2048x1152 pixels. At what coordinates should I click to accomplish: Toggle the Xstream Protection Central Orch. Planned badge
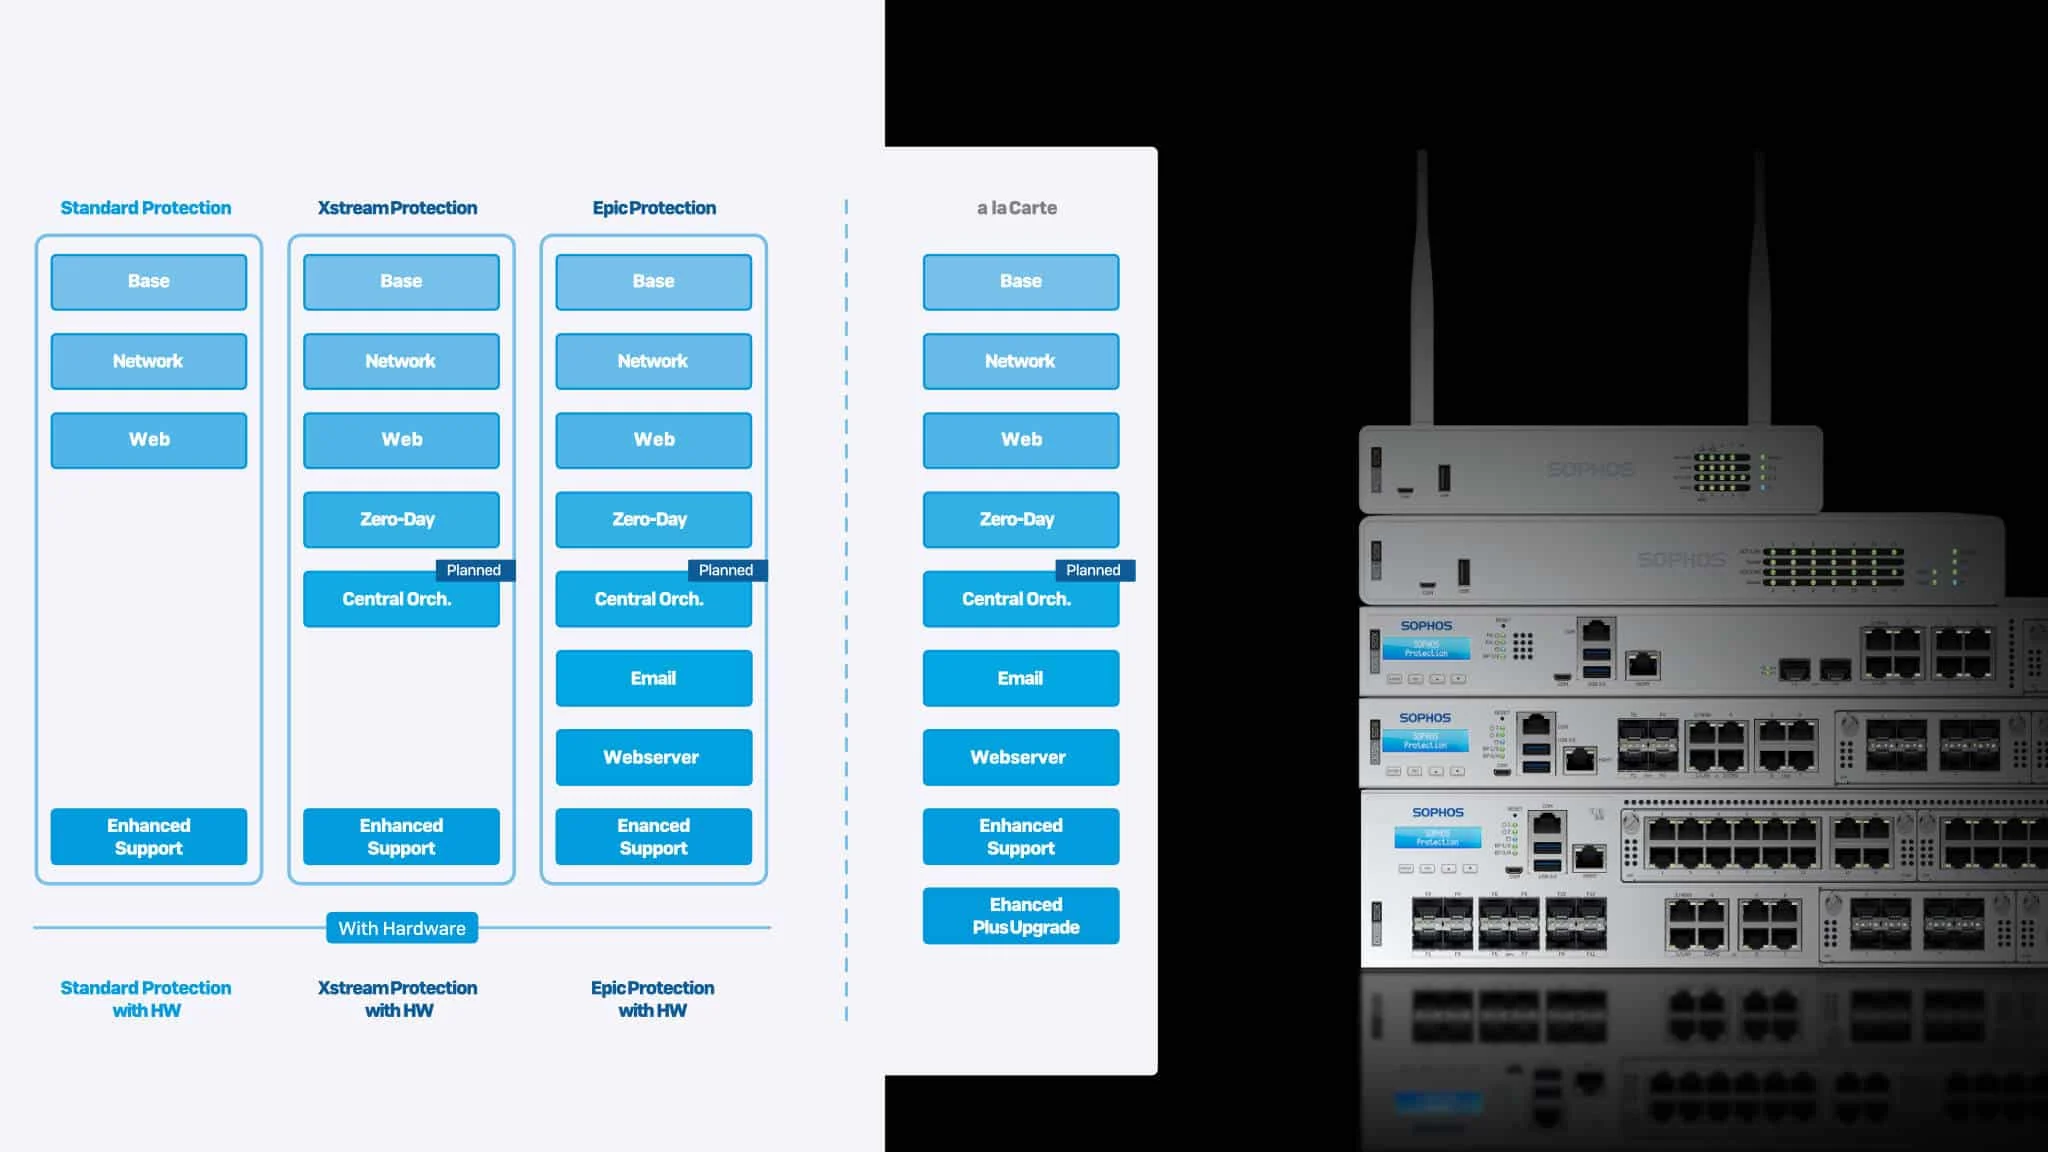click(x=474, y=570)
